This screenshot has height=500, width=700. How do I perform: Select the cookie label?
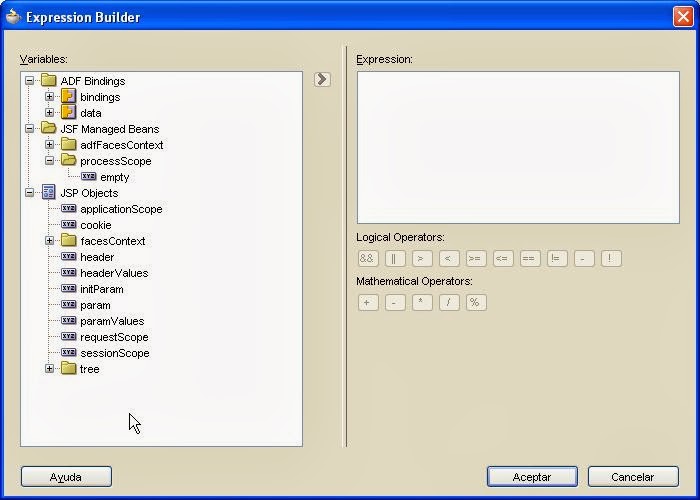click(96, 225)
